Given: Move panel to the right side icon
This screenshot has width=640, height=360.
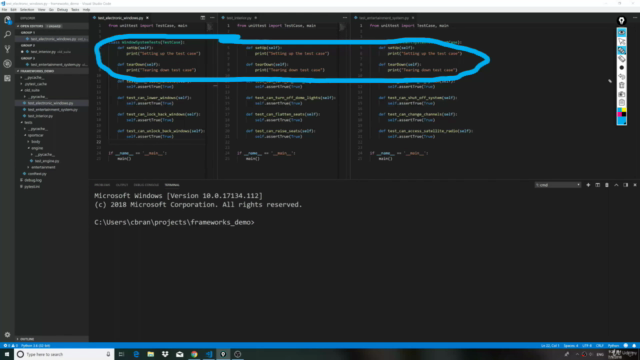Looking at the screenshot, I should [x=625, y=185].
